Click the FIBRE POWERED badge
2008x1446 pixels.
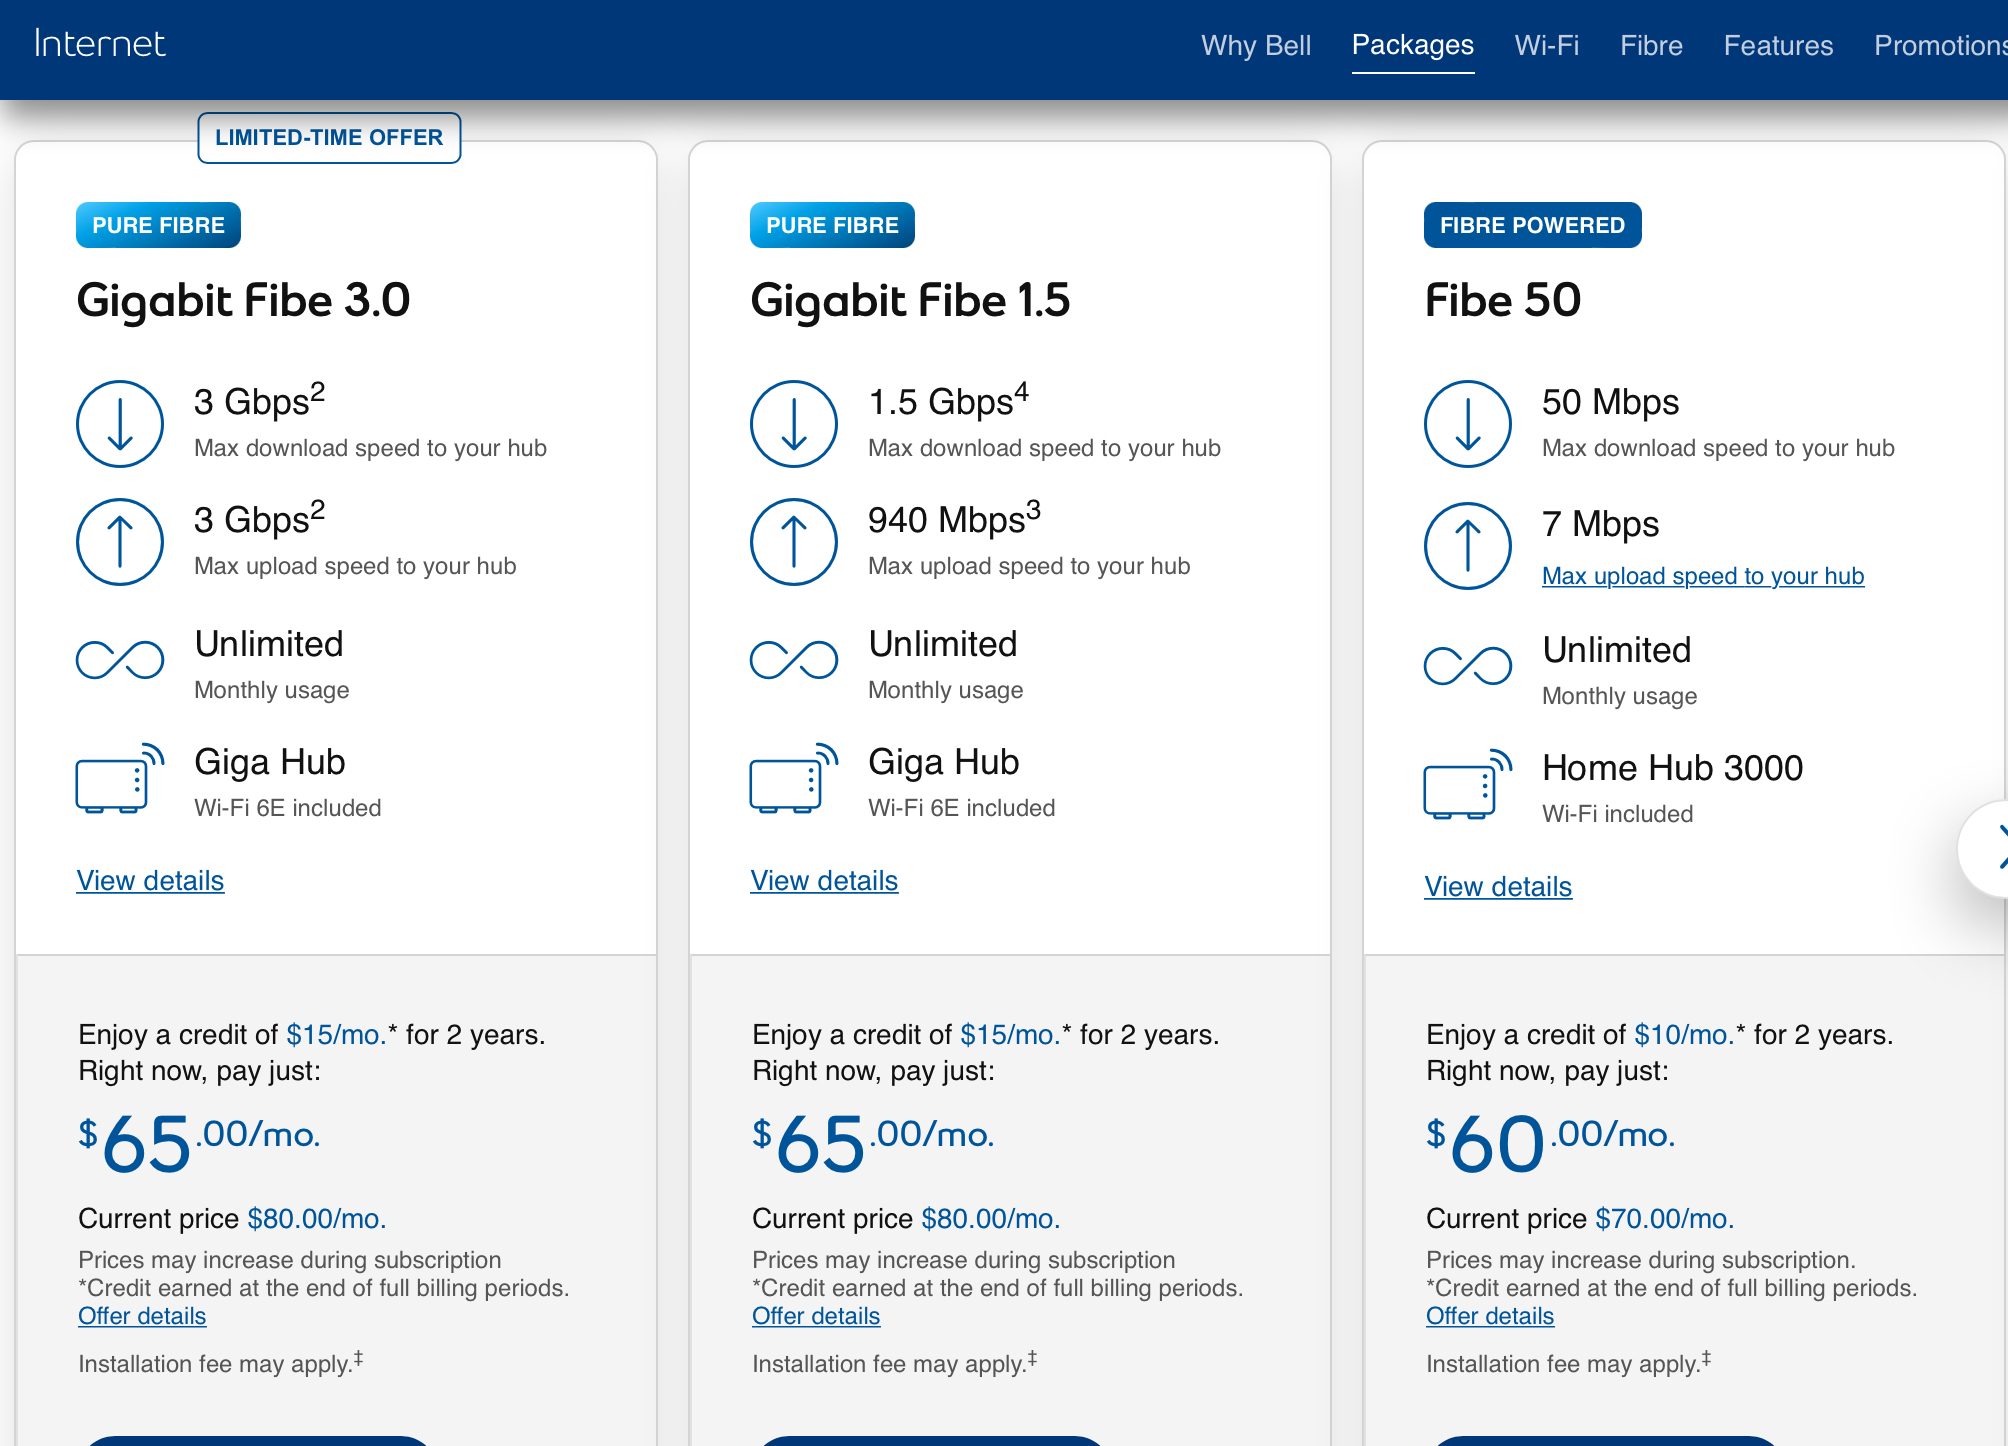1532,225
